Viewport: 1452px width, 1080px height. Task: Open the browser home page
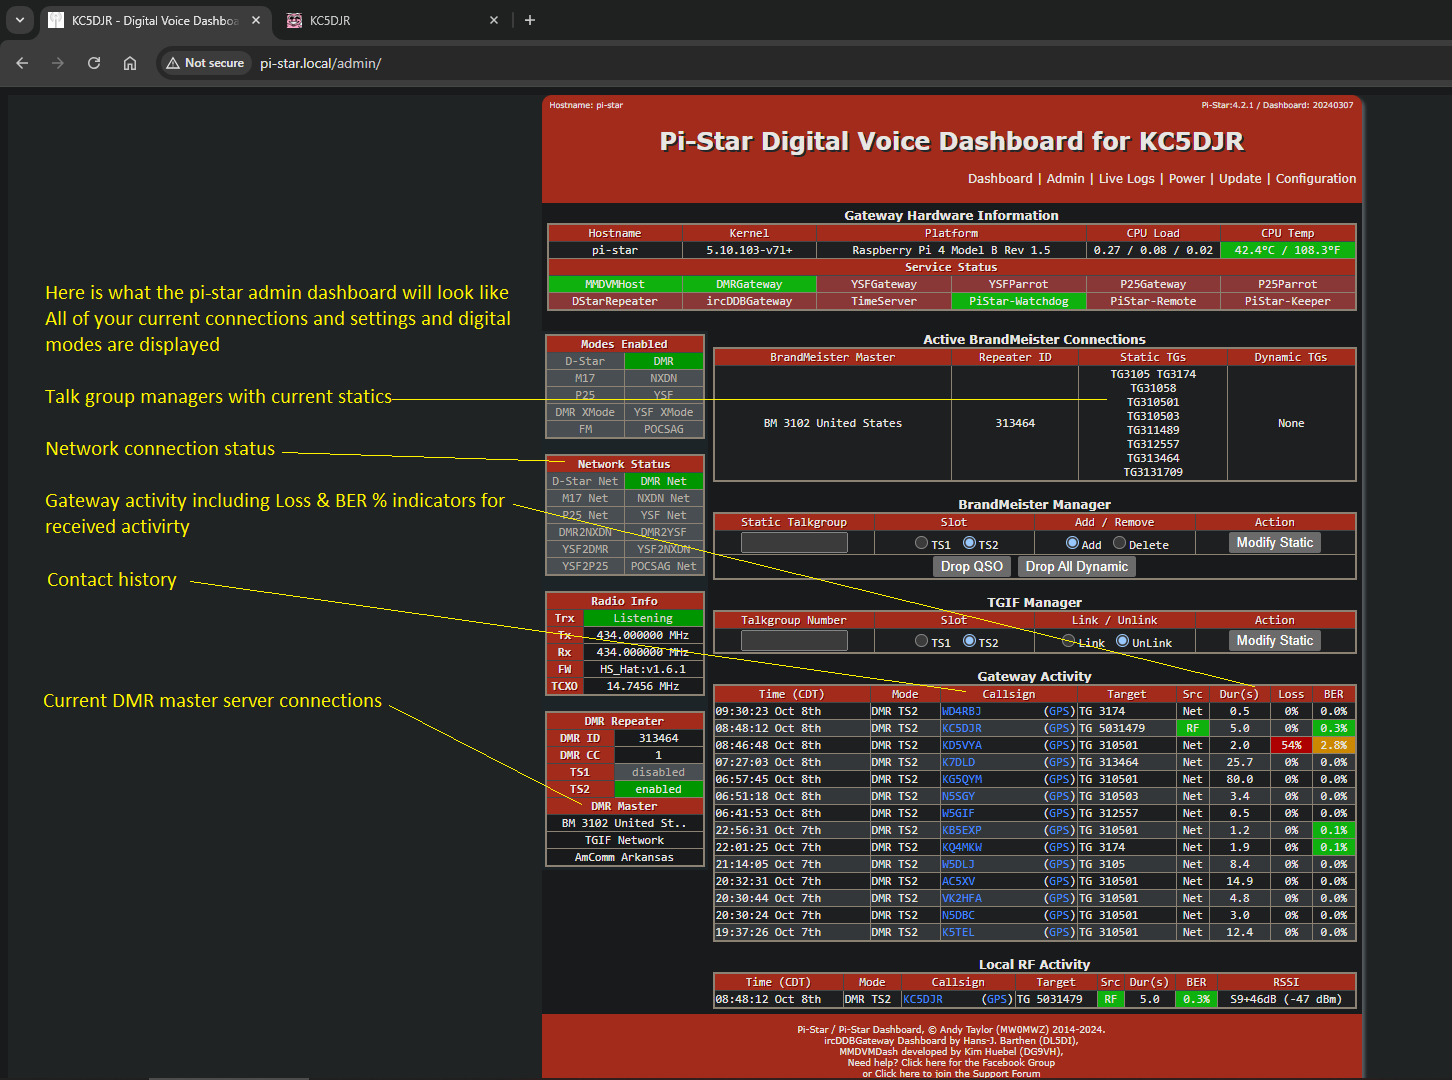(x=130, y=63)
